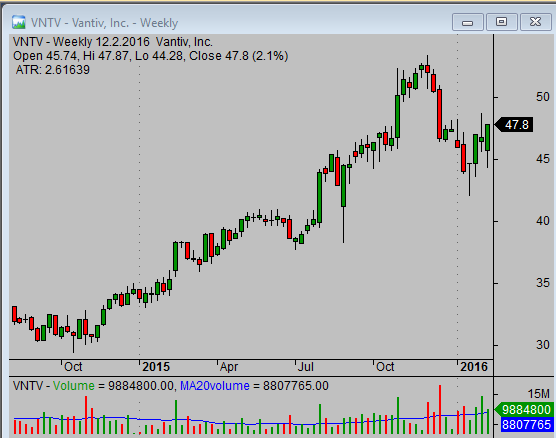Click the 2015 label on time axis
The image size is (556, 438).
point(156,367)
